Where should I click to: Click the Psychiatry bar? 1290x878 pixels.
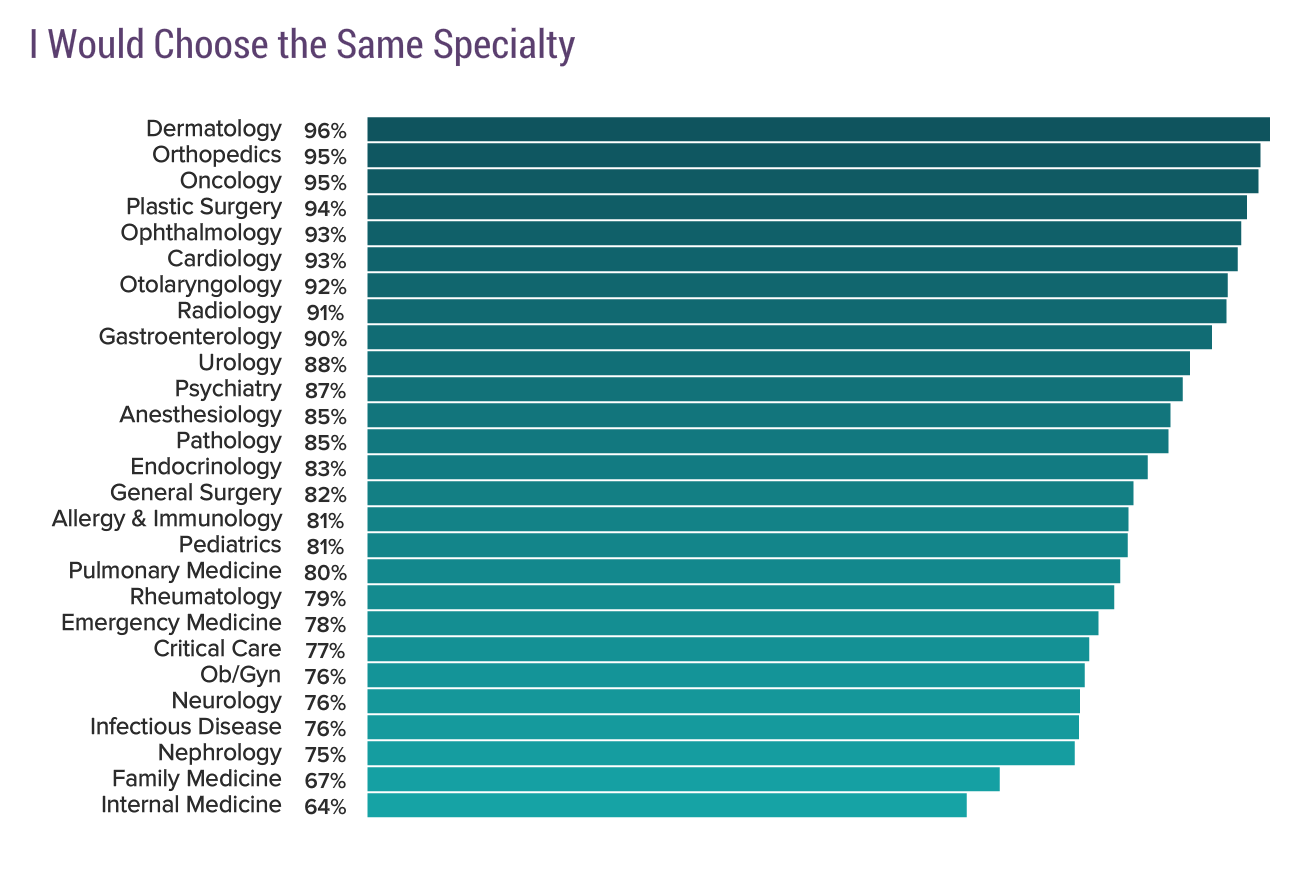tap(775, 389)
